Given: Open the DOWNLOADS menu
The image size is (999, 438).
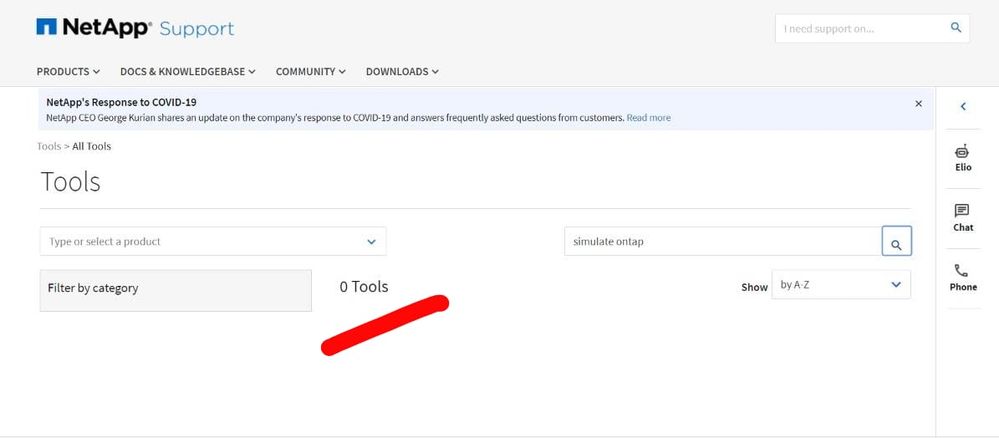Looking at the screenshot, I should click(402, 71).
